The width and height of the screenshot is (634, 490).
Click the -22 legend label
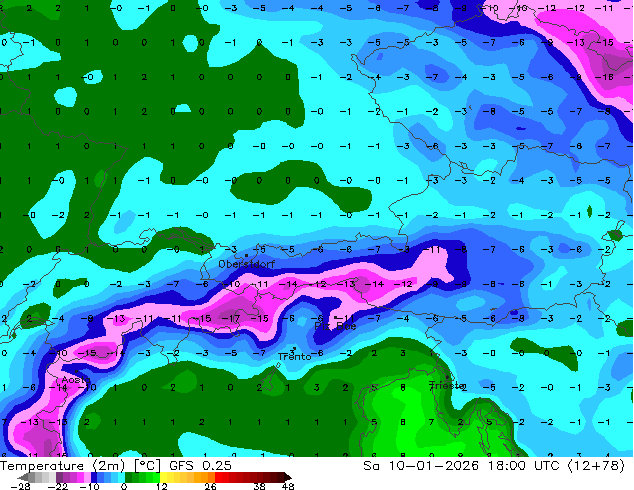tap(58, 486)
